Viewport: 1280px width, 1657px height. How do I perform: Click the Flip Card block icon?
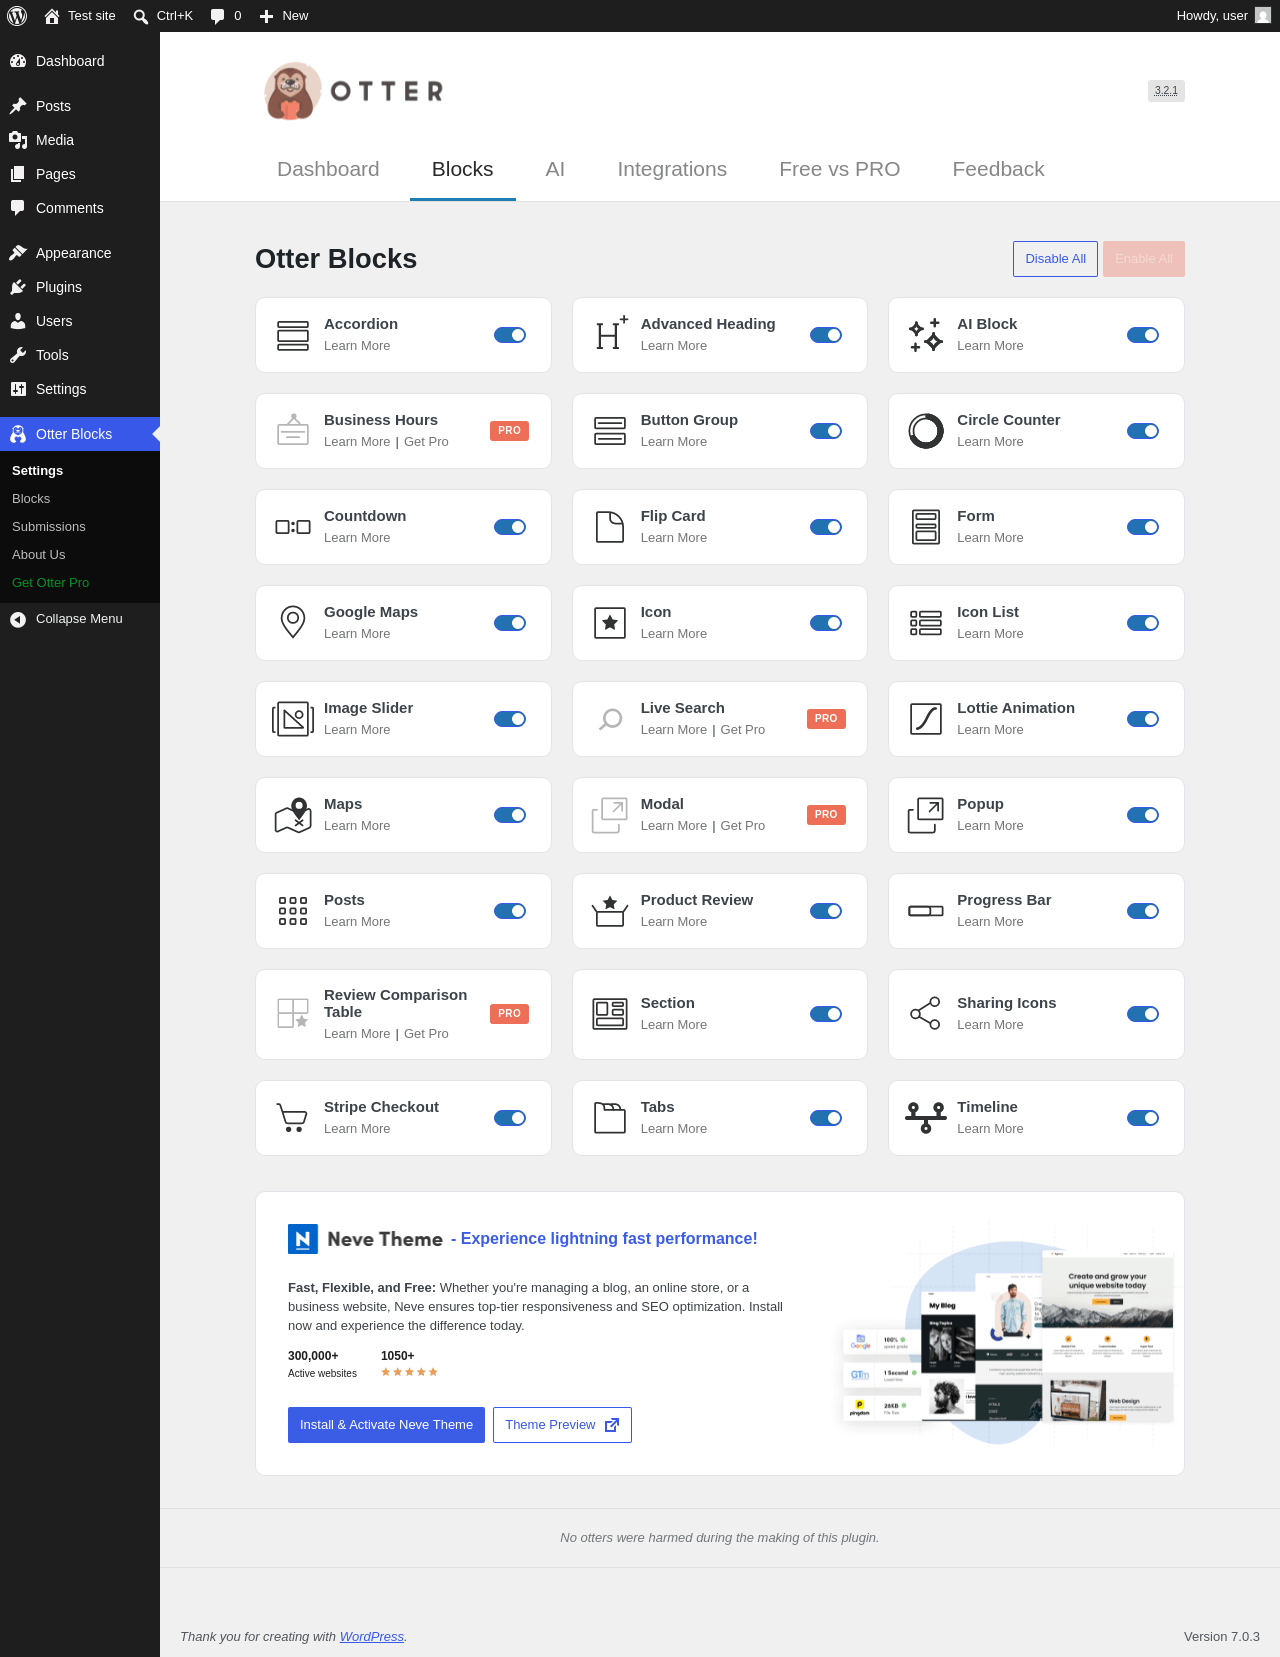click(x=610, y=527)
